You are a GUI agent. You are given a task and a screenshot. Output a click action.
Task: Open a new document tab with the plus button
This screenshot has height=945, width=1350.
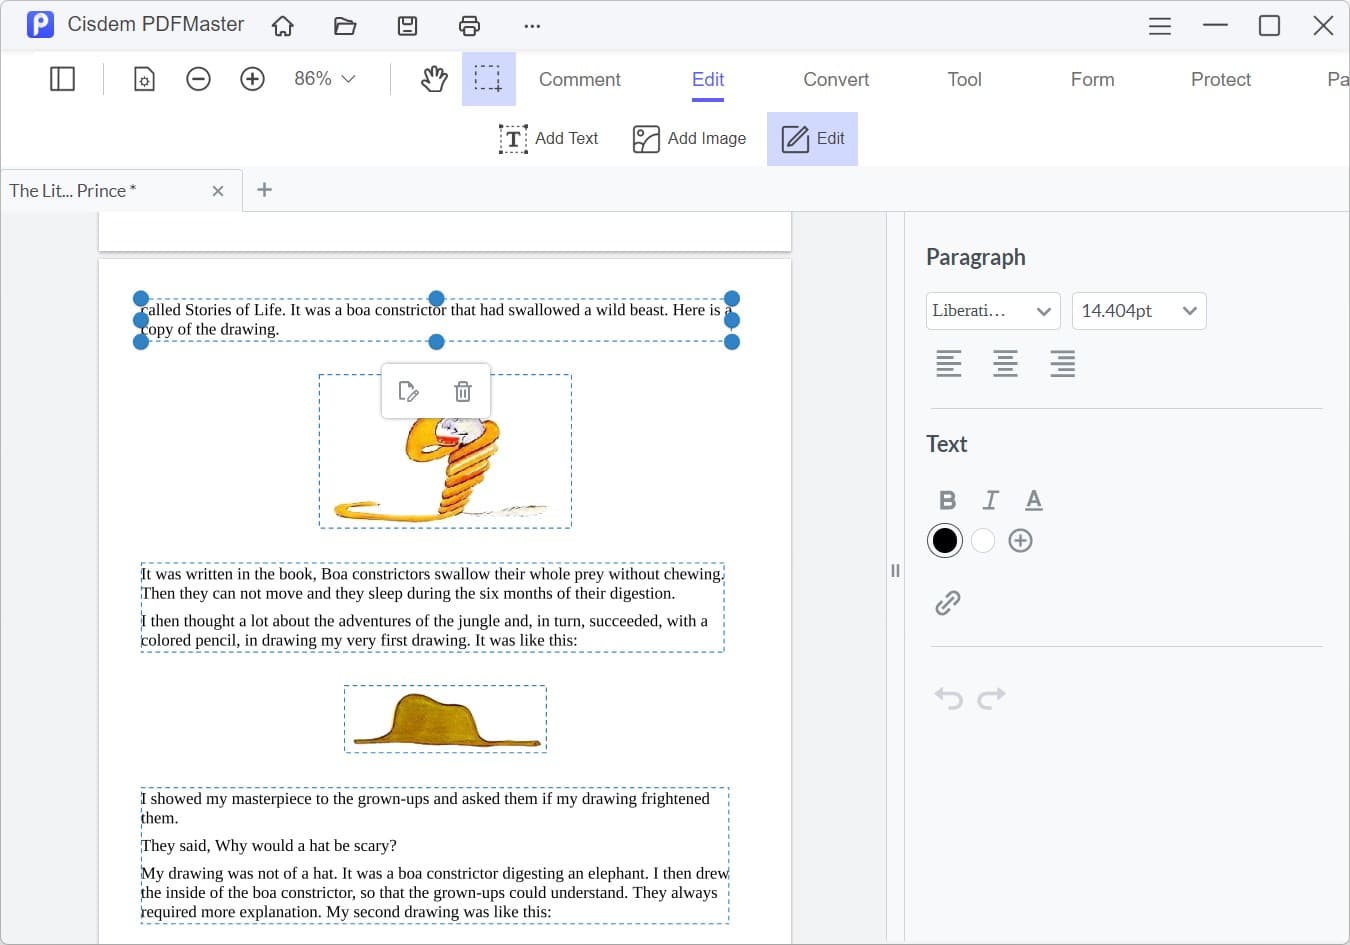[264, 190]
